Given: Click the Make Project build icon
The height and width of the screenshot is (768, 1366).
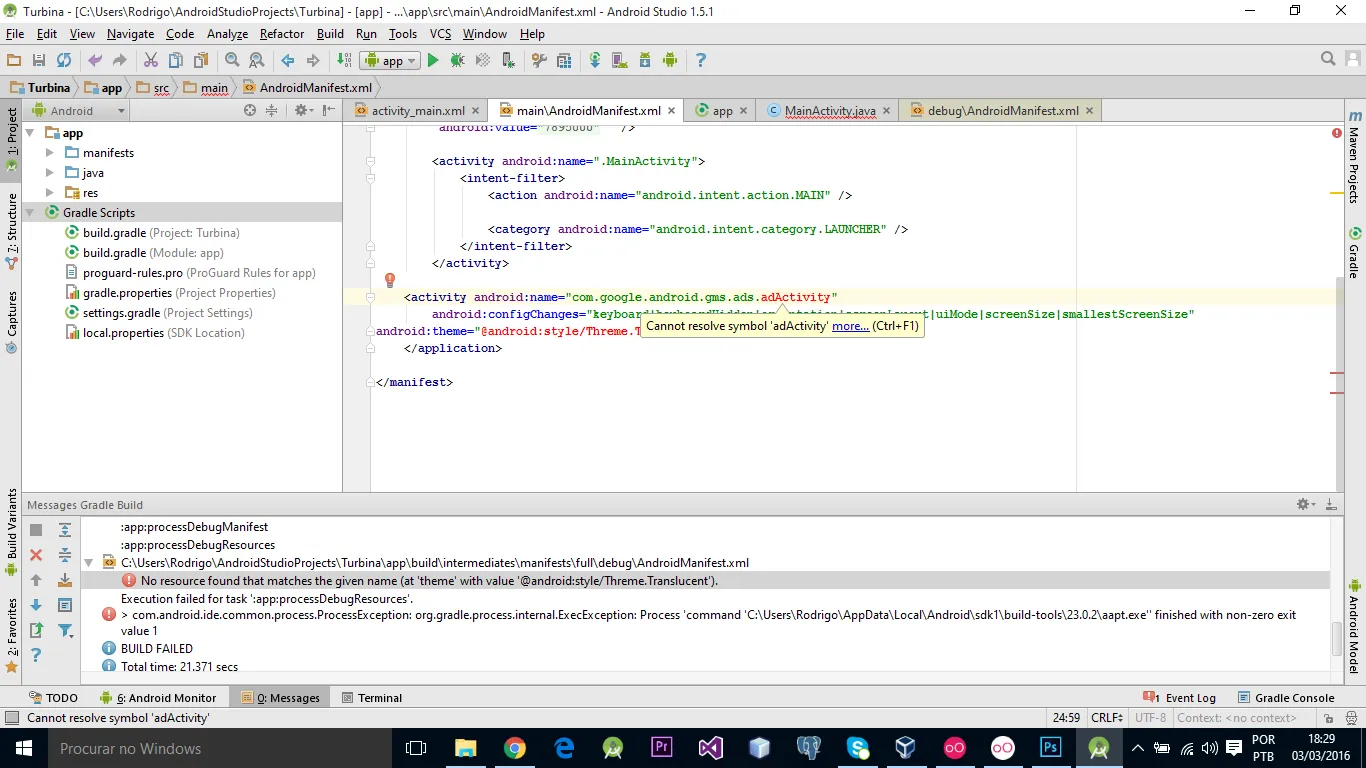Looking at the screenshot, I should 343,61.
